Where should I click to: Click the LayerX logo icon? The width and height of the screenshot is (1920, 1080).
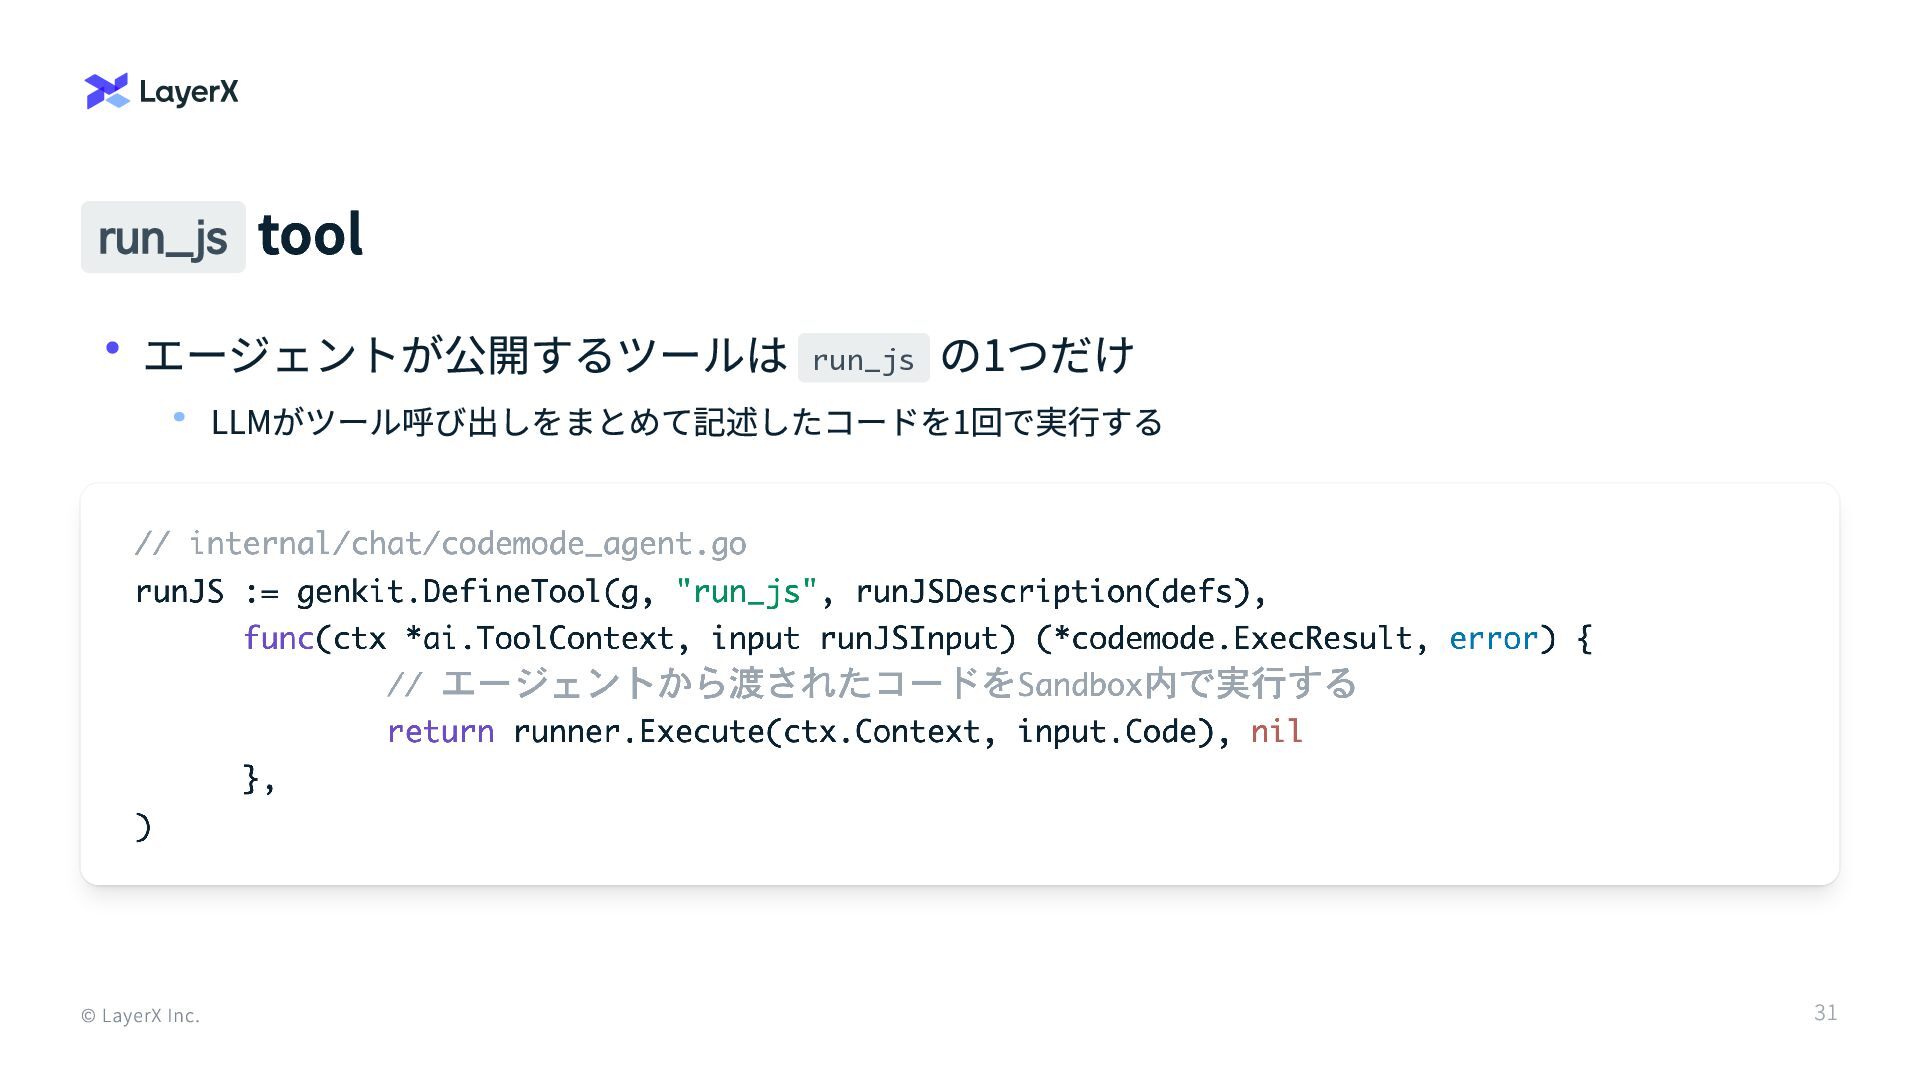coord(107,91)
